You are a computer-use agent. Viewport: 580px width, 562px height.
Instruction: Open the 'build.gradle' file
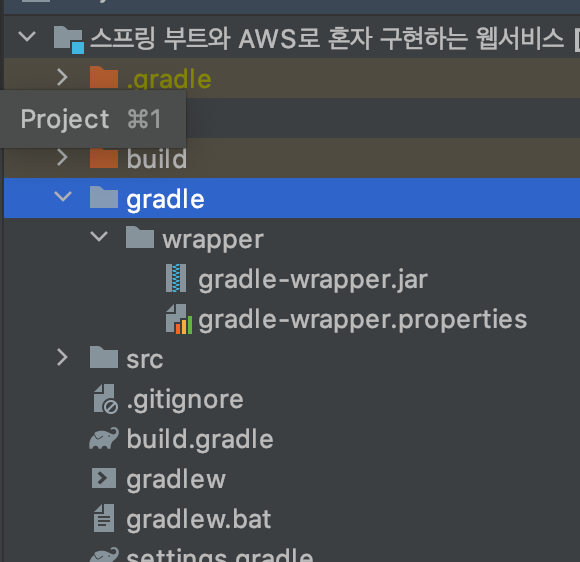click(200, 440)
